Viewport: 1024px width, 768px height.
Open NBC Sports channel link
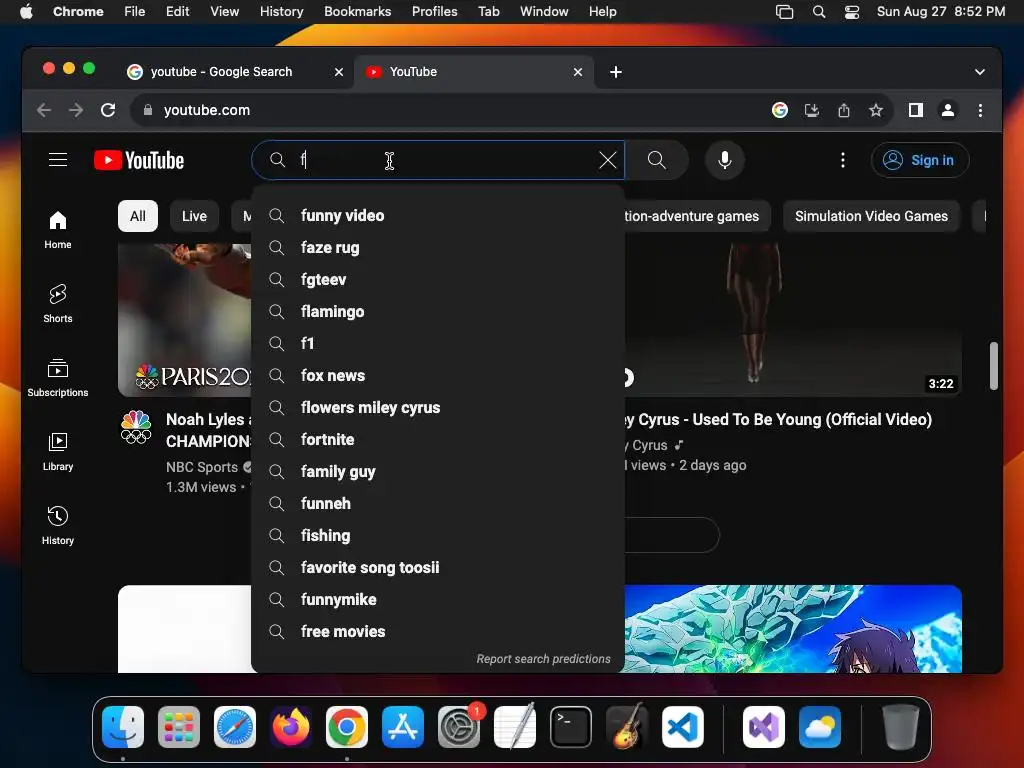[202, 467]
